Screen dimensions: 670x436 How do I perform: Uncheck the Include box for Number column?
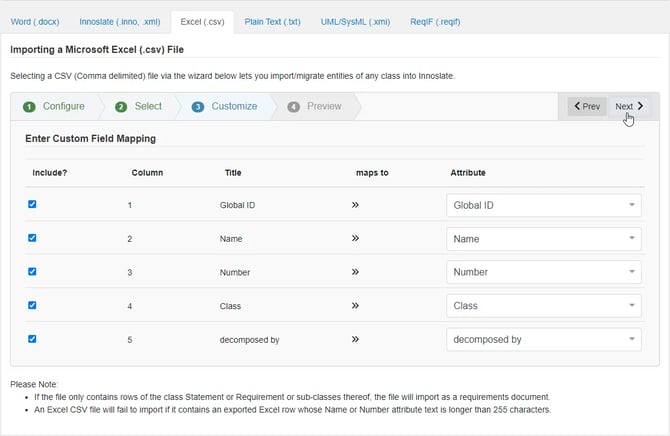pos(32,271)
